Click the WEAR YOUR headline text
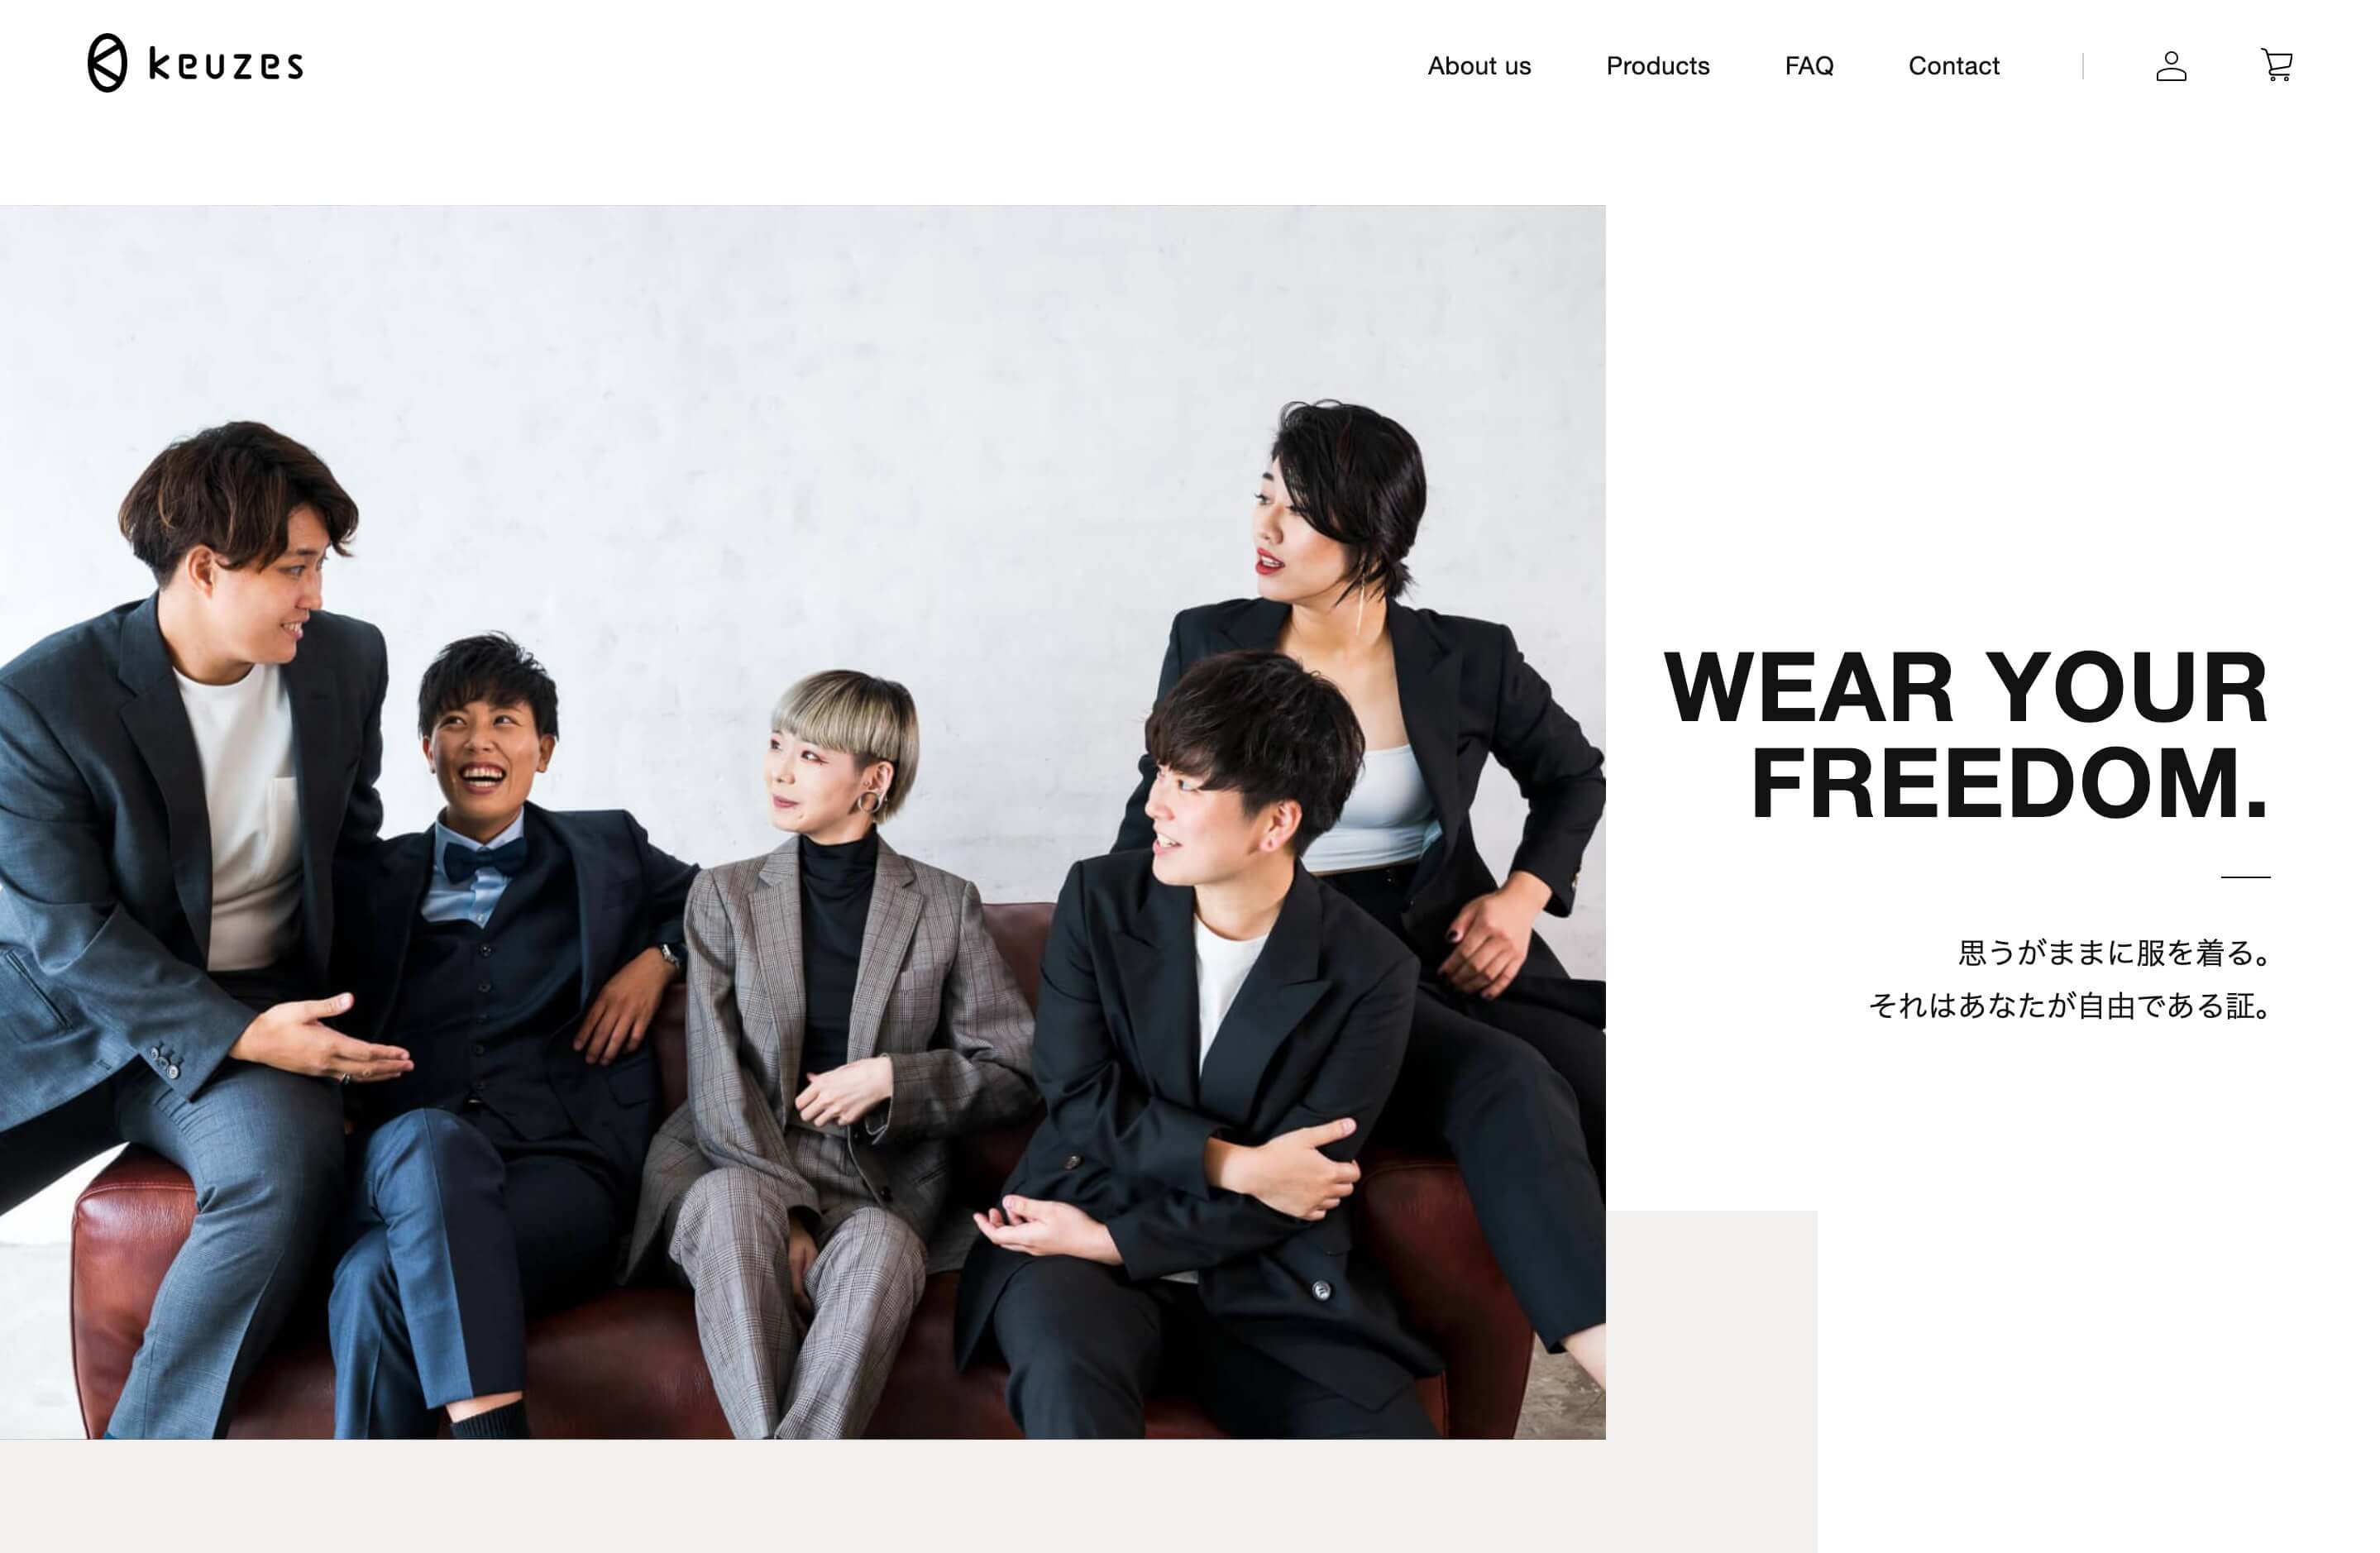This screenshot has width=2380, height=1553. point(1966,687)
